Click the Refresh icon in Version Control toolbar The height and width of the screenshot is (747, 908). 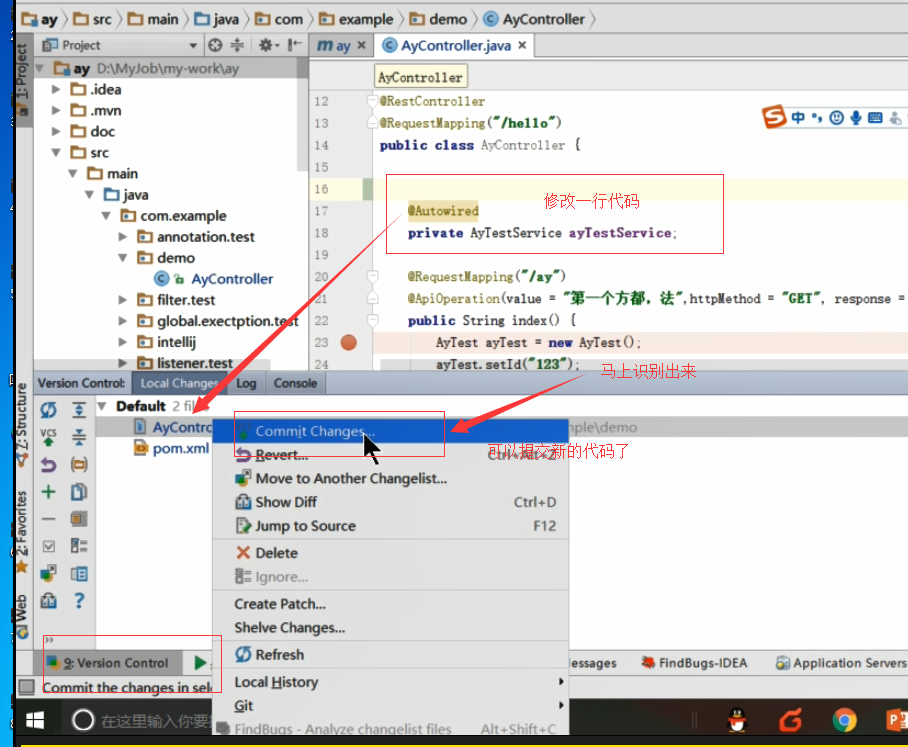49,410
